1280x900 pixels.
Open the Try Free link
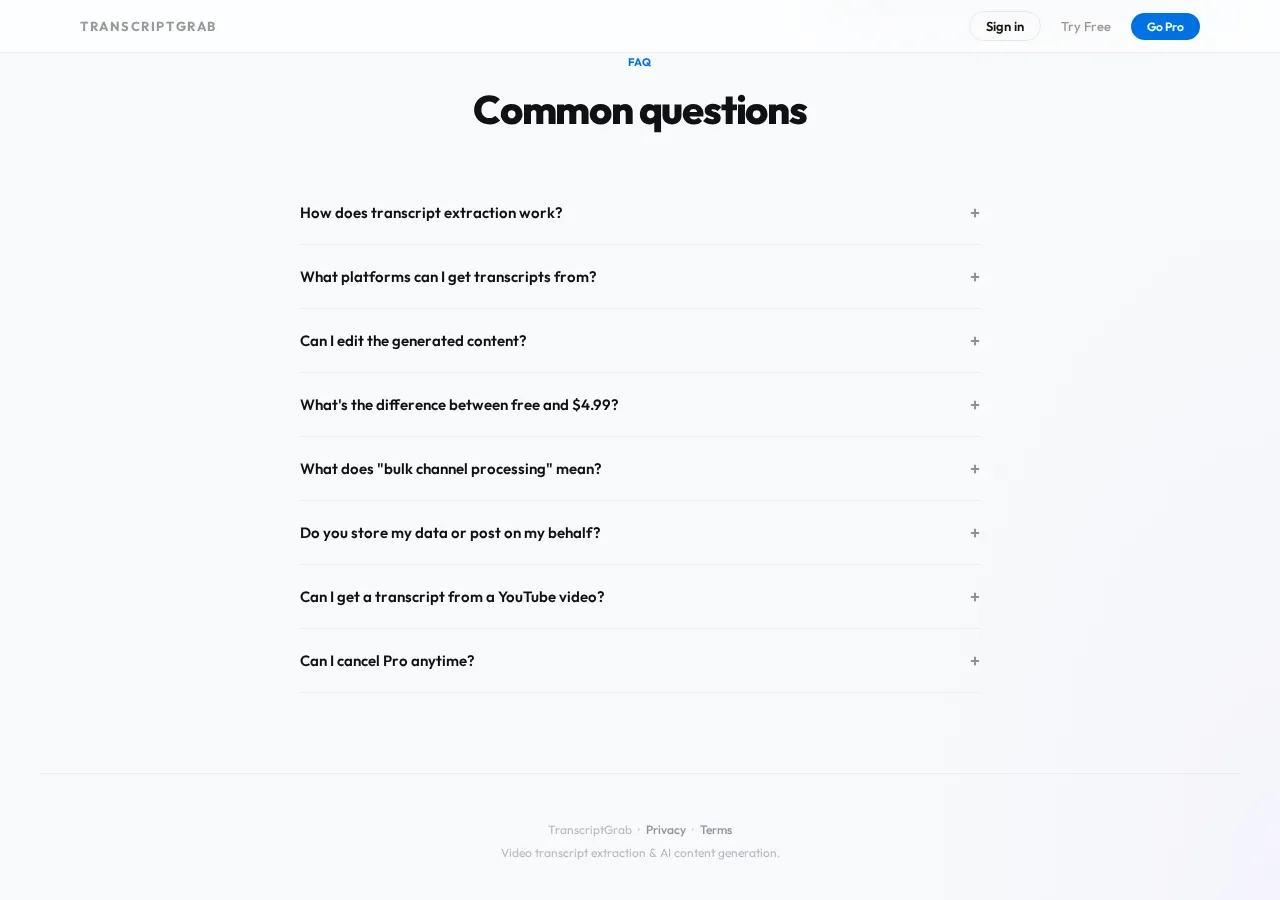click(1086, 27)
